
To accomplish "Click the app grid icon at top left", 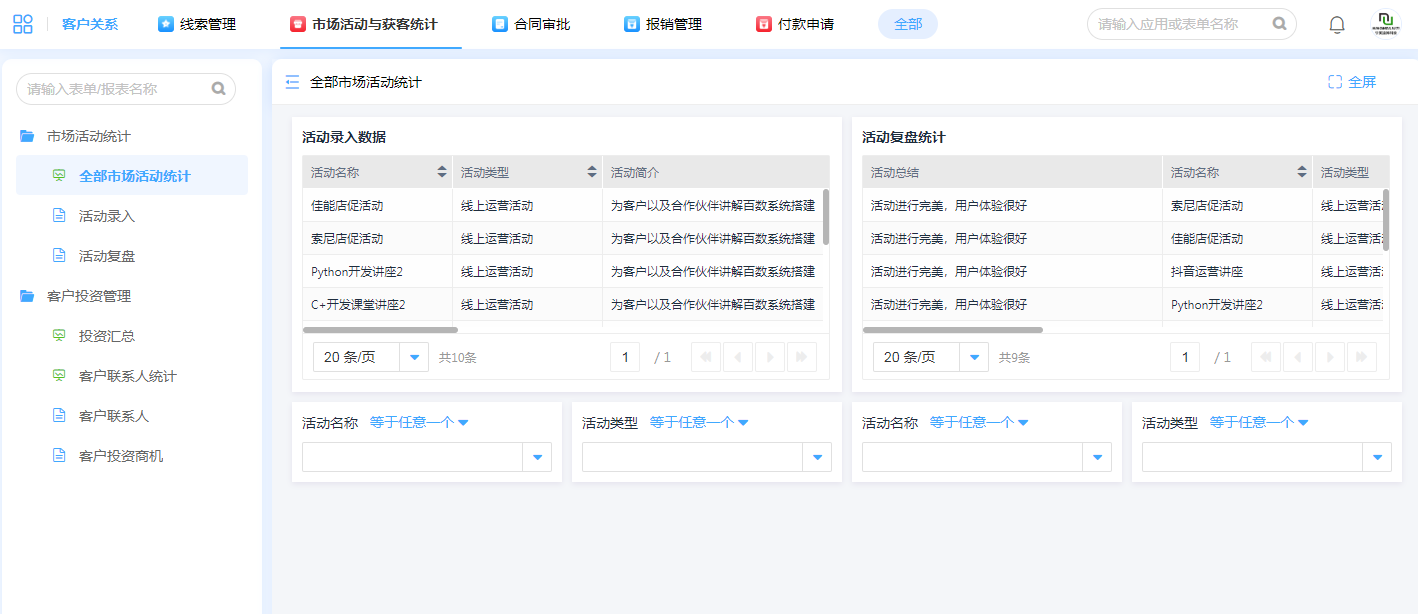I will (23, 24).
